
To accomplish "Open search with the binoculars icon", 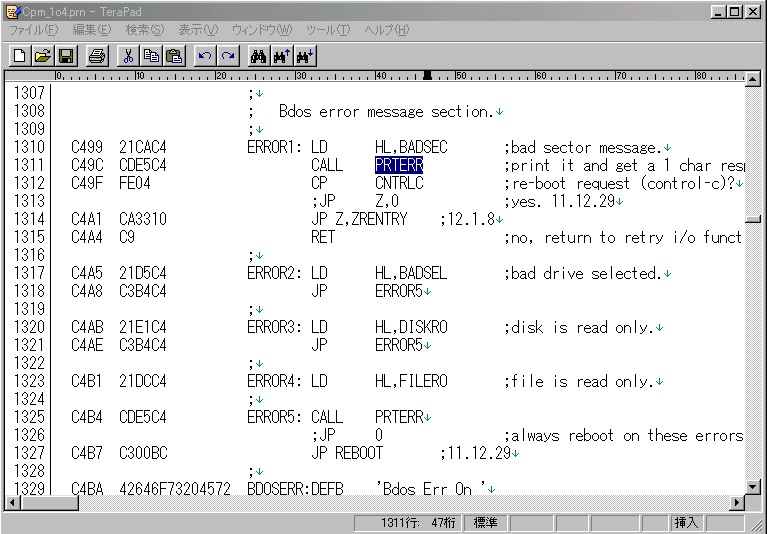I will [259, 56].
